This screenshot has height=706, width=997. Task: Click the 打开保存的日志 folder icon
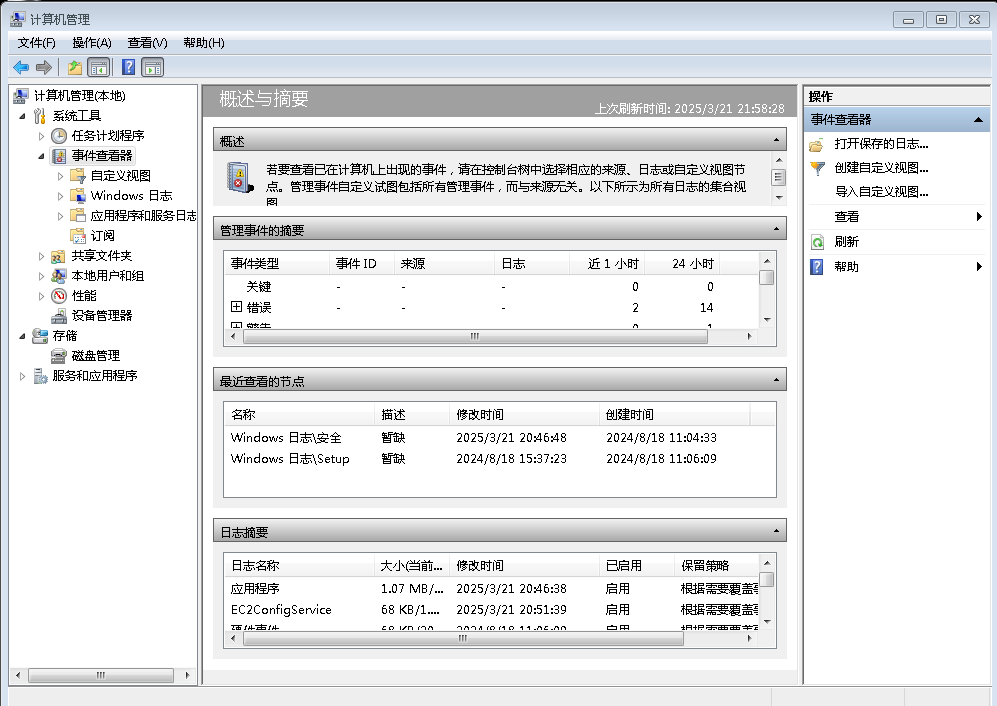(816, 144)
